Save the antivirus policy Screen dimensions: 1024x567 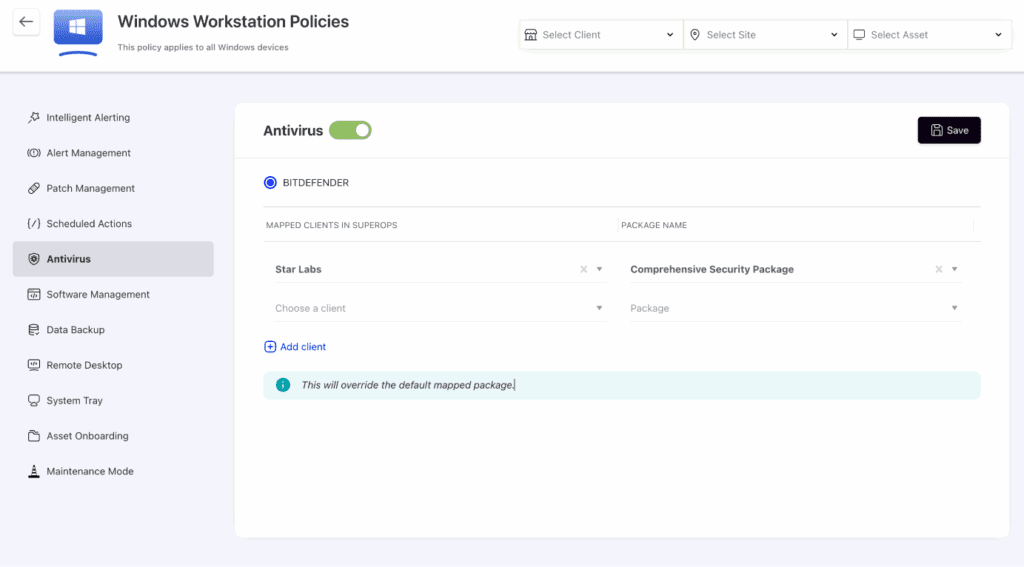(949, 130)
